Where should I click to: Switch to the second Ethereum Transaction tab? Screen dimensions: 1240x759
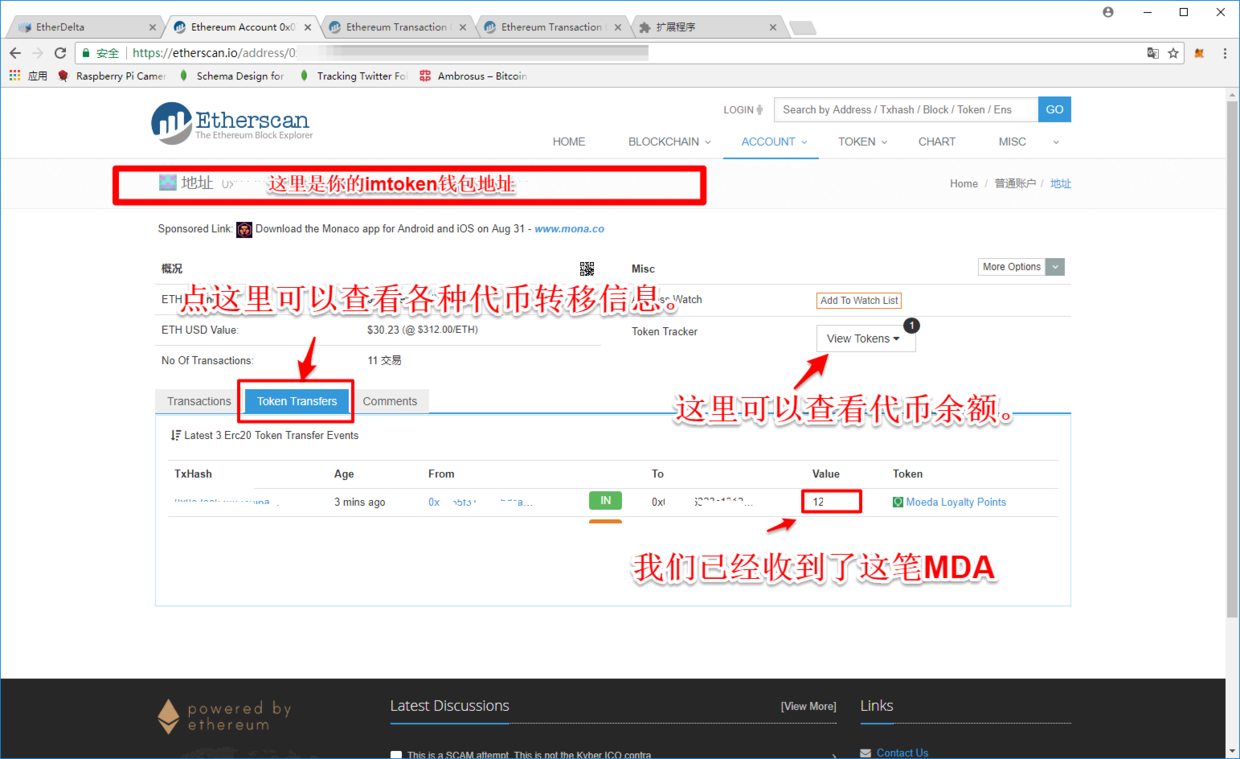click(x=550, y=27)
